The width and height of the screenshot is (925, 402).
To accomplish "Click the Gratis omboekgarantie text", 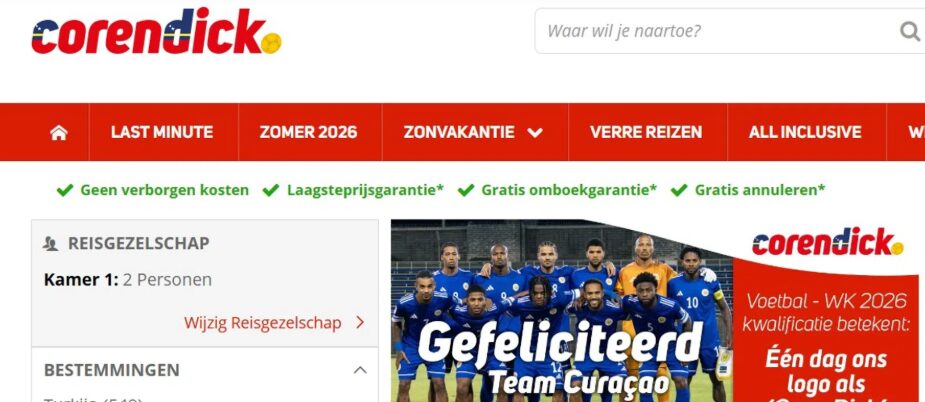I will tap(569, 190).
